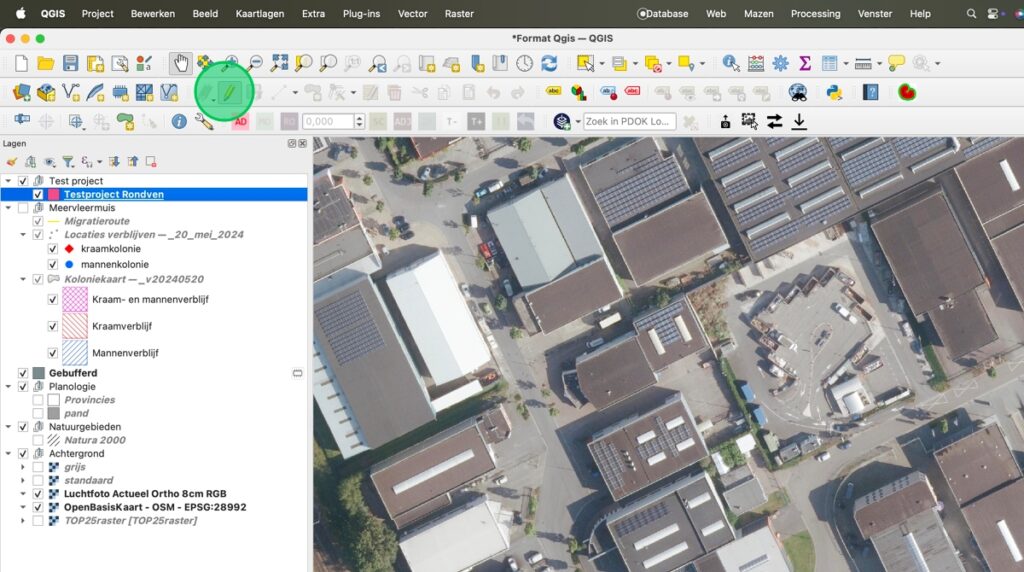The image size is (1024, 572).
Task: Select the Pan Map hand tool
Action: pos(180,63)
